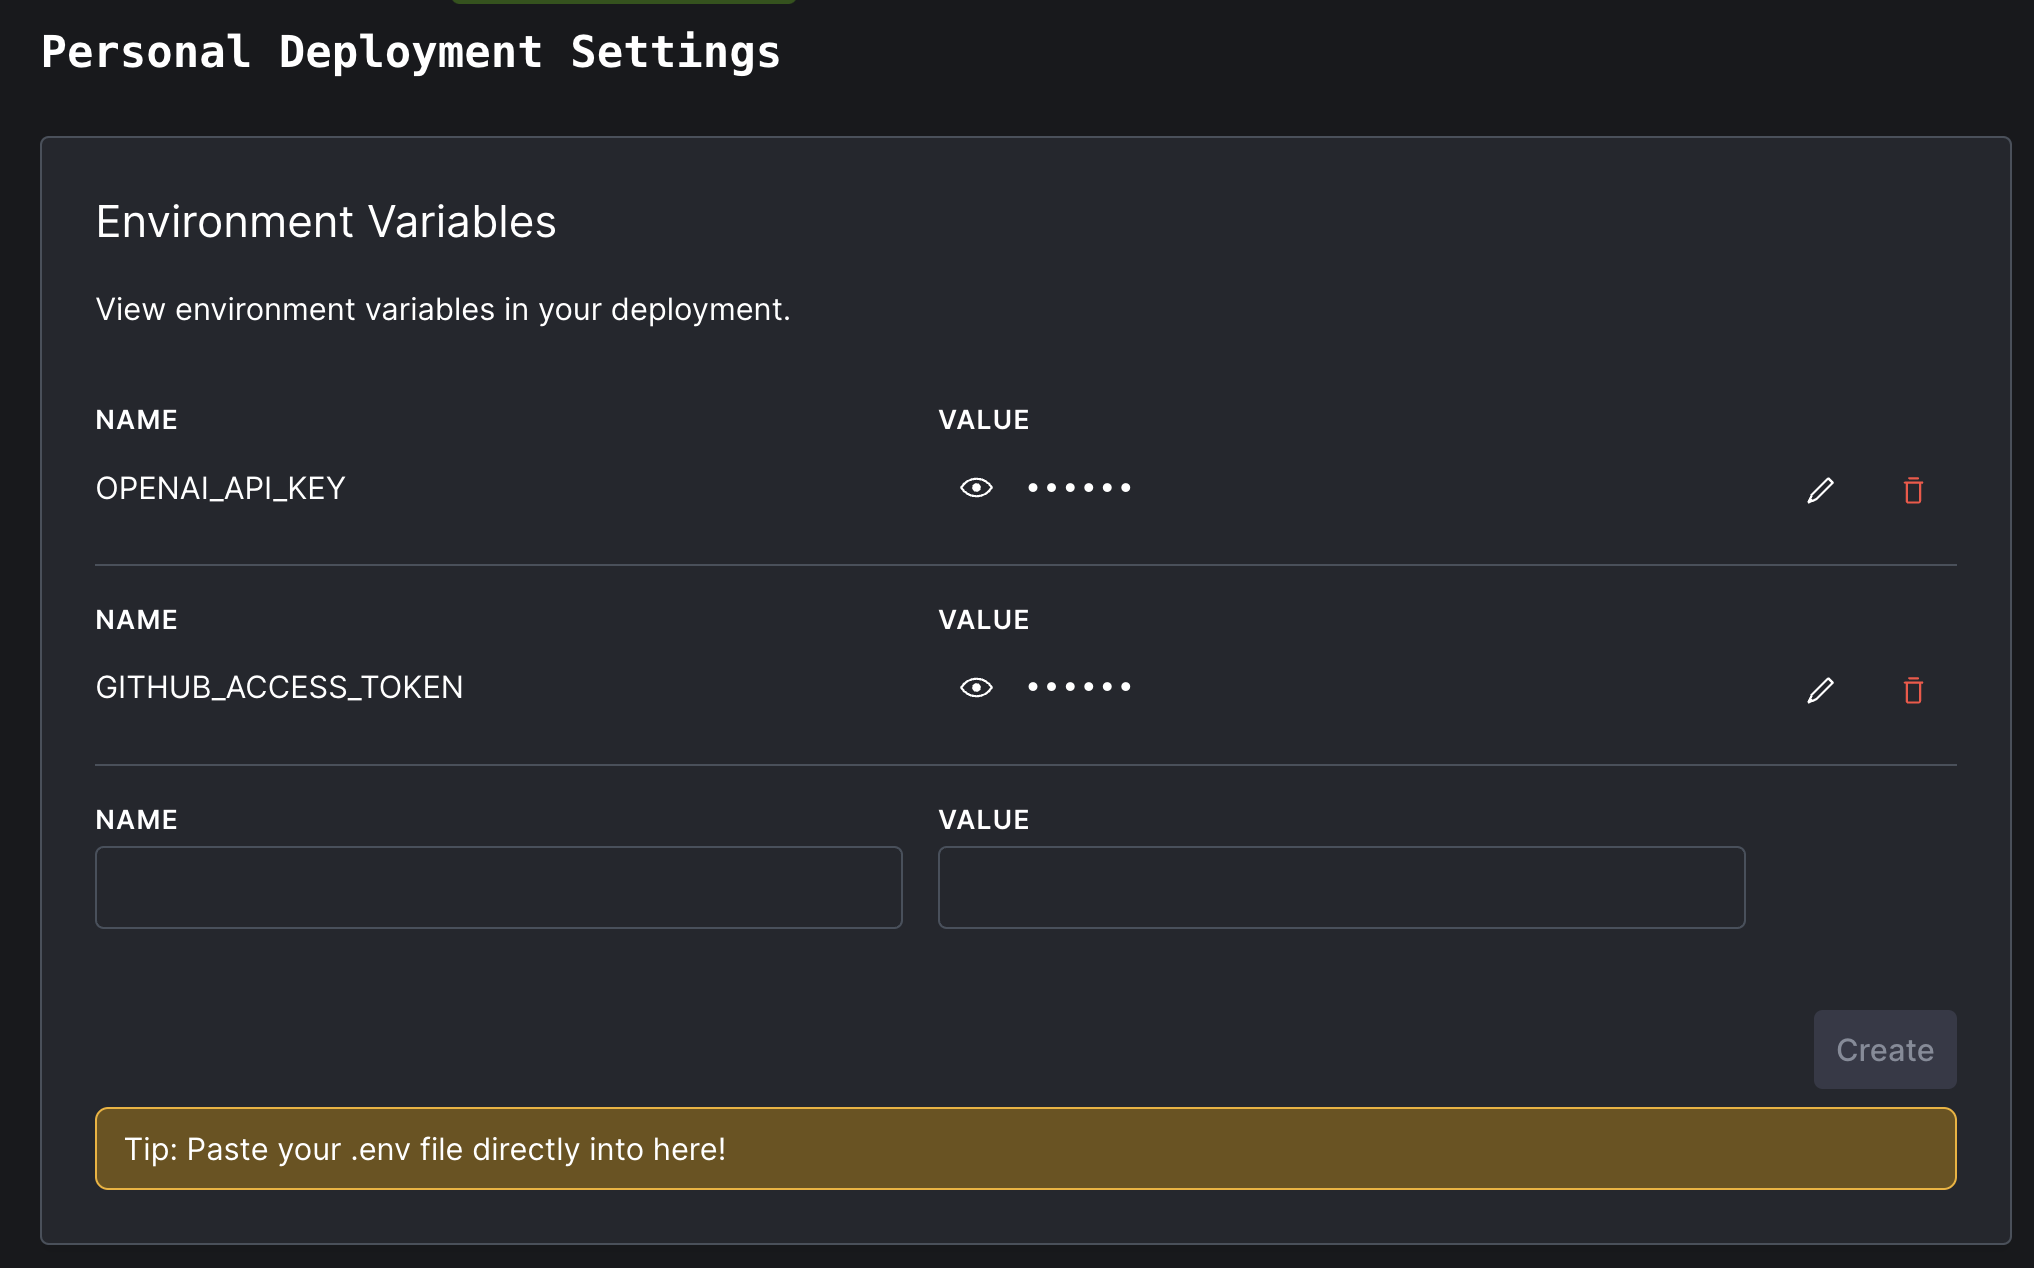The width and height of the screenshot is (2034, 1268).
Task: Click the 'View environment variables' description text
Action: [x=442, y=310]
